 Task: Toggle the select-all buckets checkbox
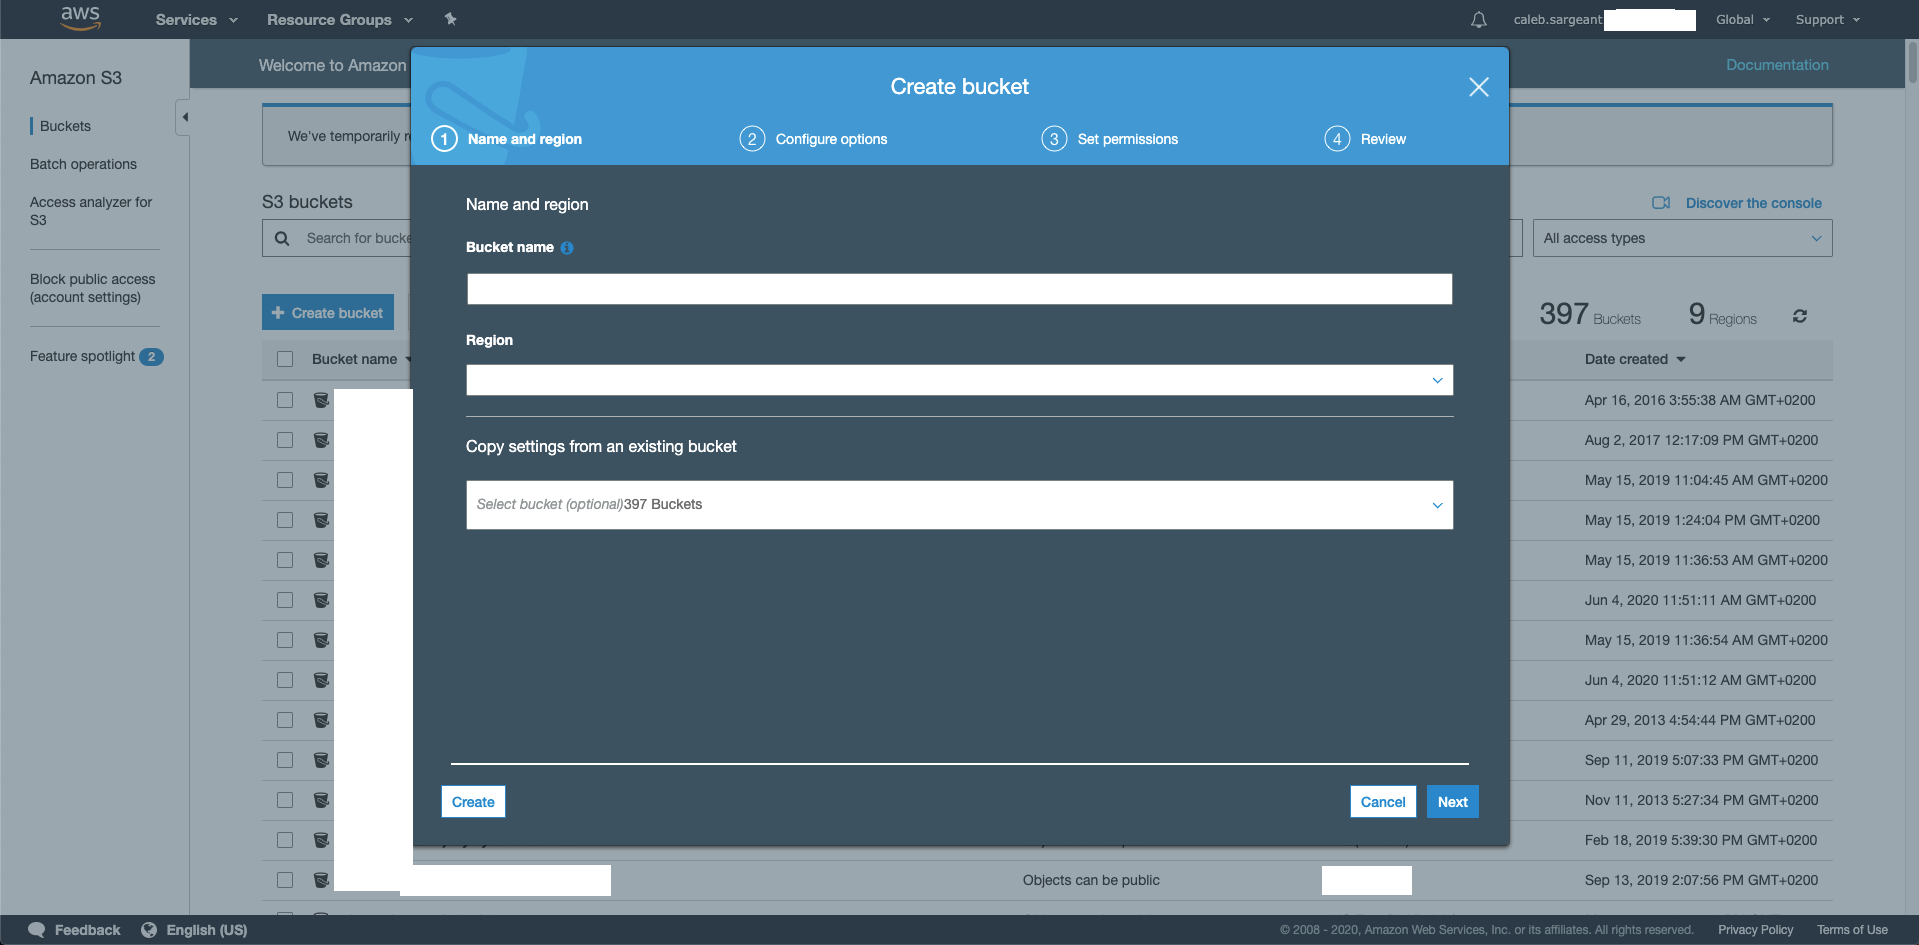[x=285, y=359]
